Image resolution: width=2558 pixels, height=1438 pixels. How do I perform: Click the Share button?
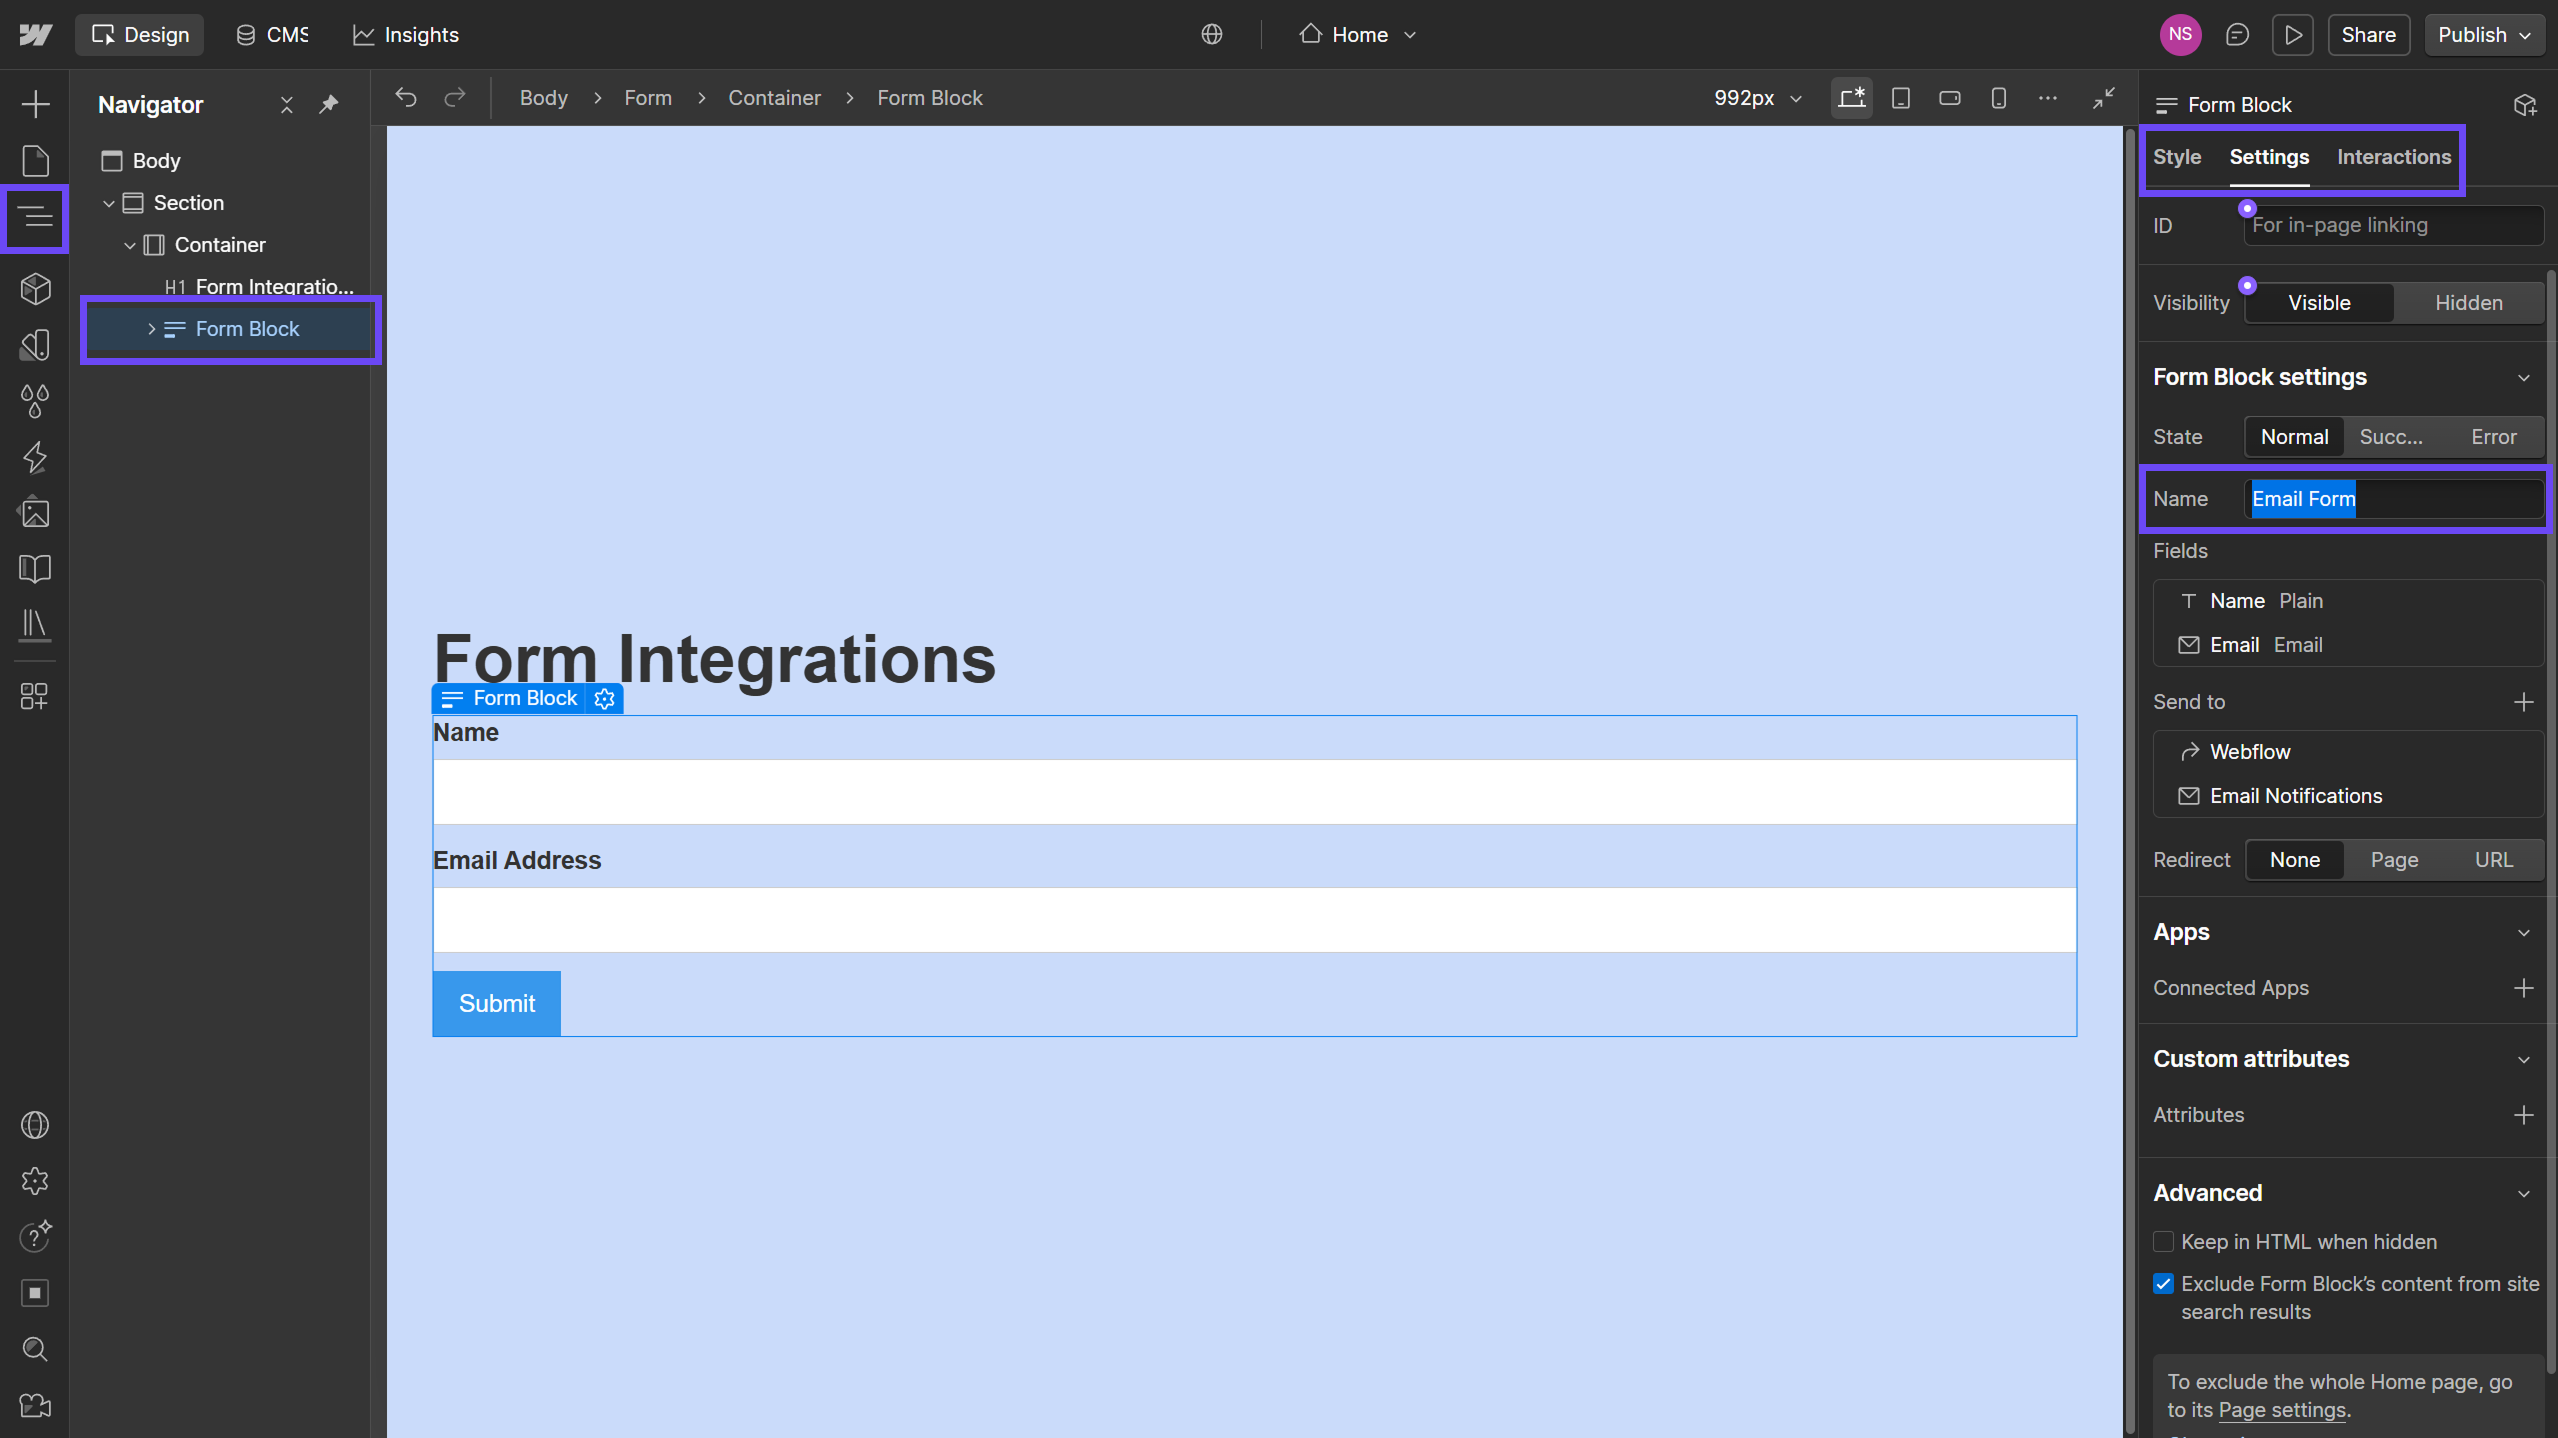coord(2368,35)
